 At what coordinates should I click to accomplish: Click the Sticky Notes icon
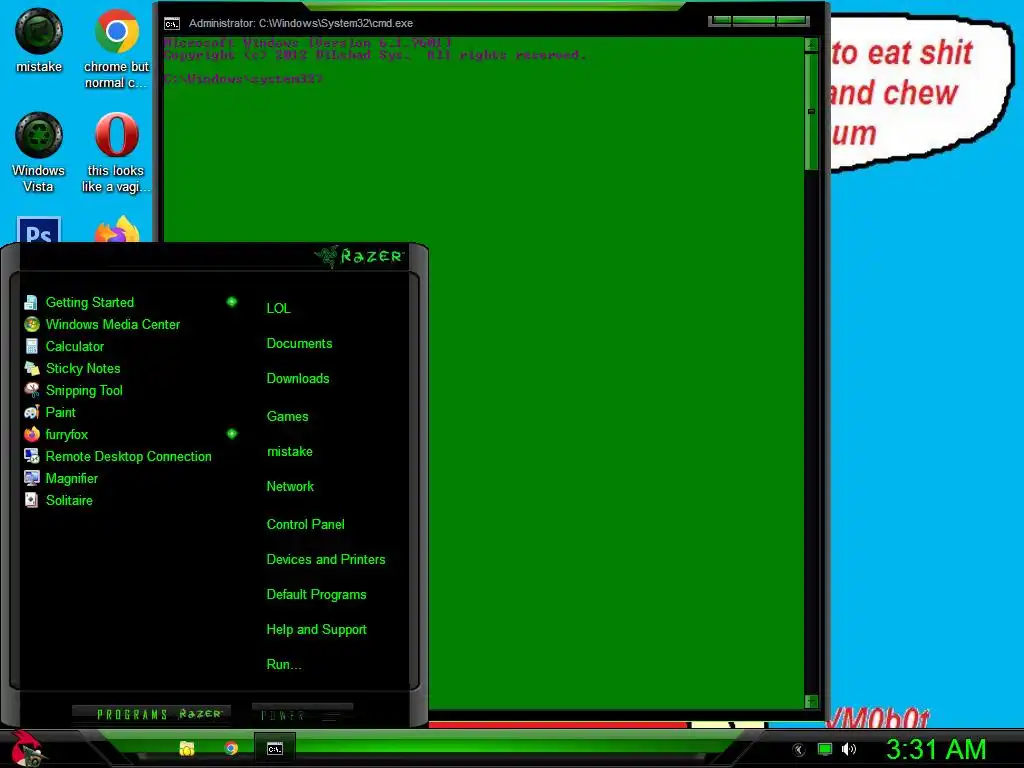tap(31, 368)
